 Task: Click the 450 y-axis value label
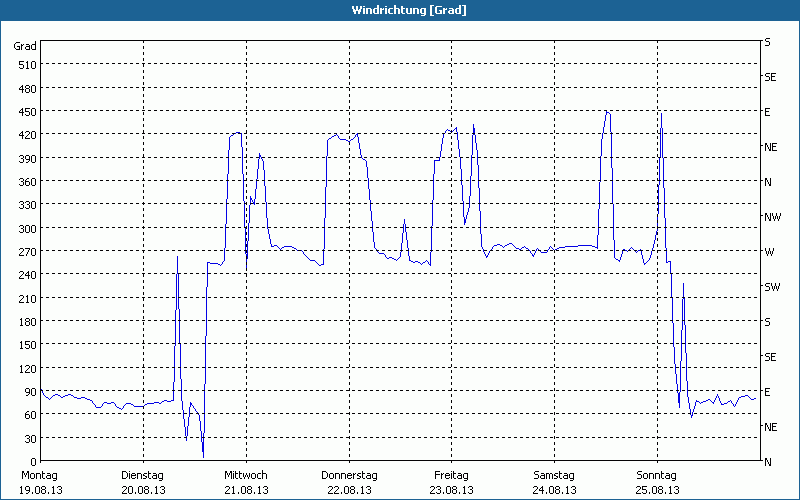coord(25,112)
